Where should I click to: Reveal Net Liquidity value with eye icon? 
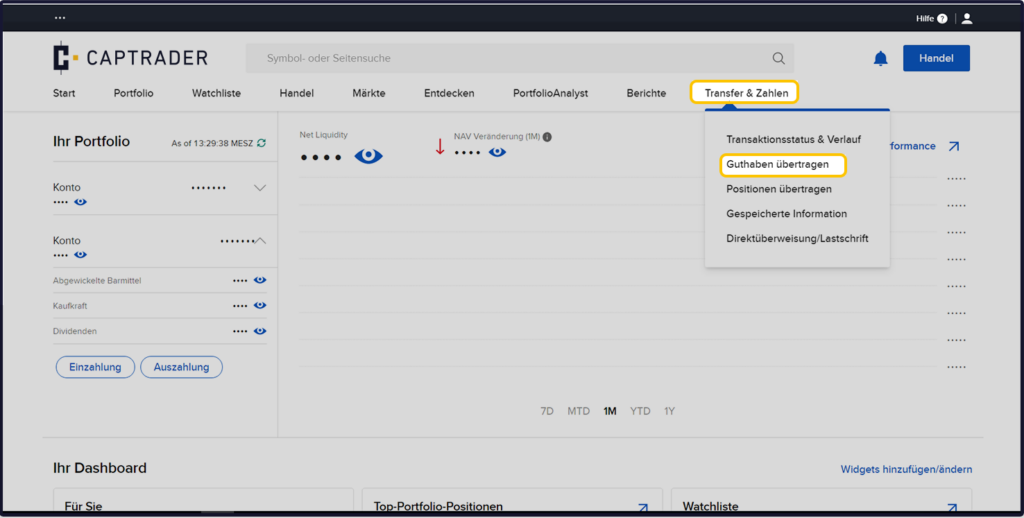click(x=368, y=156)
